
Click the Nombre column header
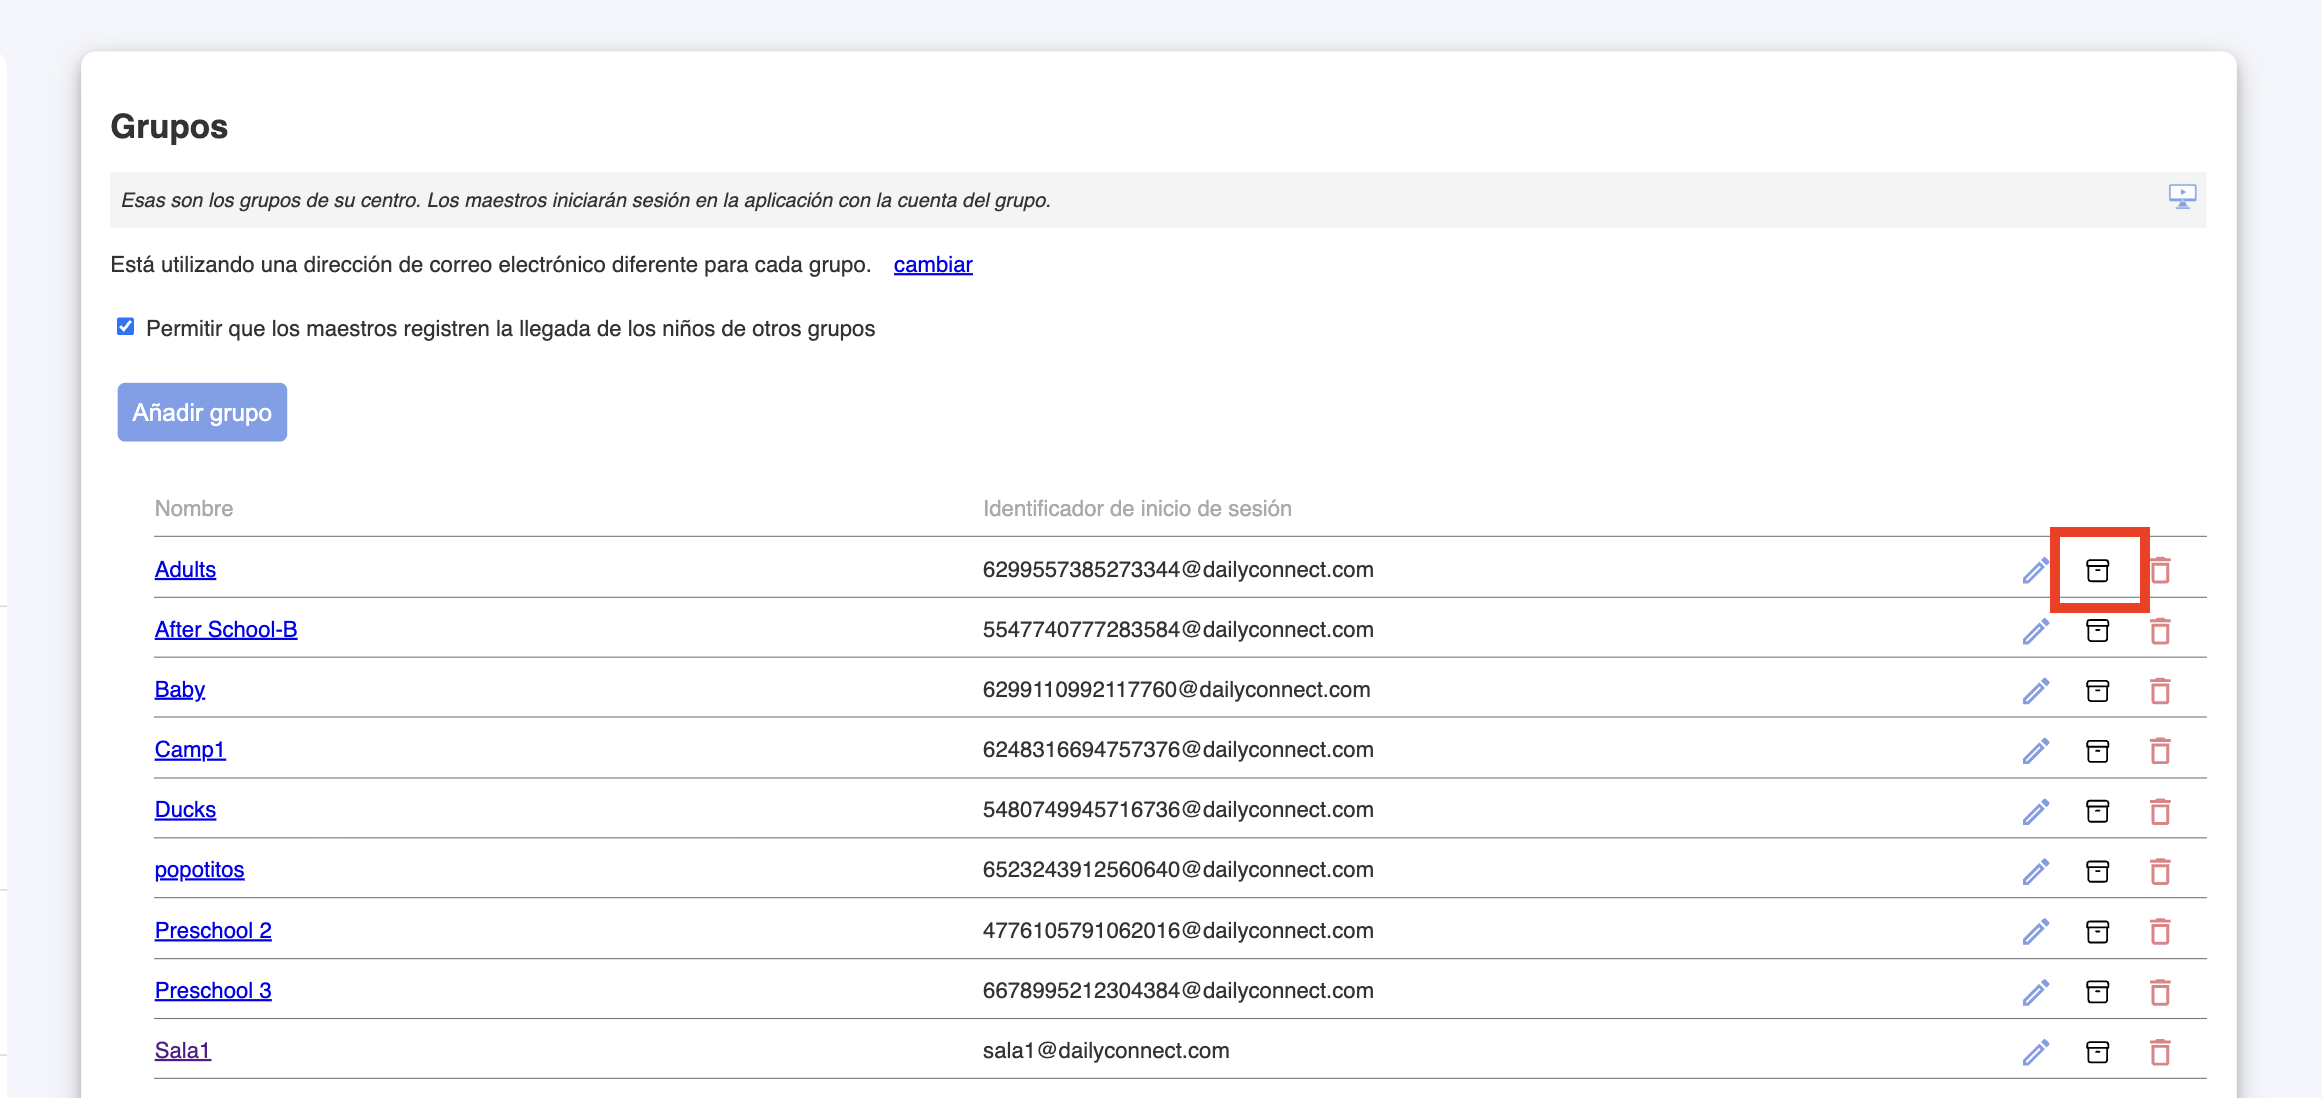(194, 508)
